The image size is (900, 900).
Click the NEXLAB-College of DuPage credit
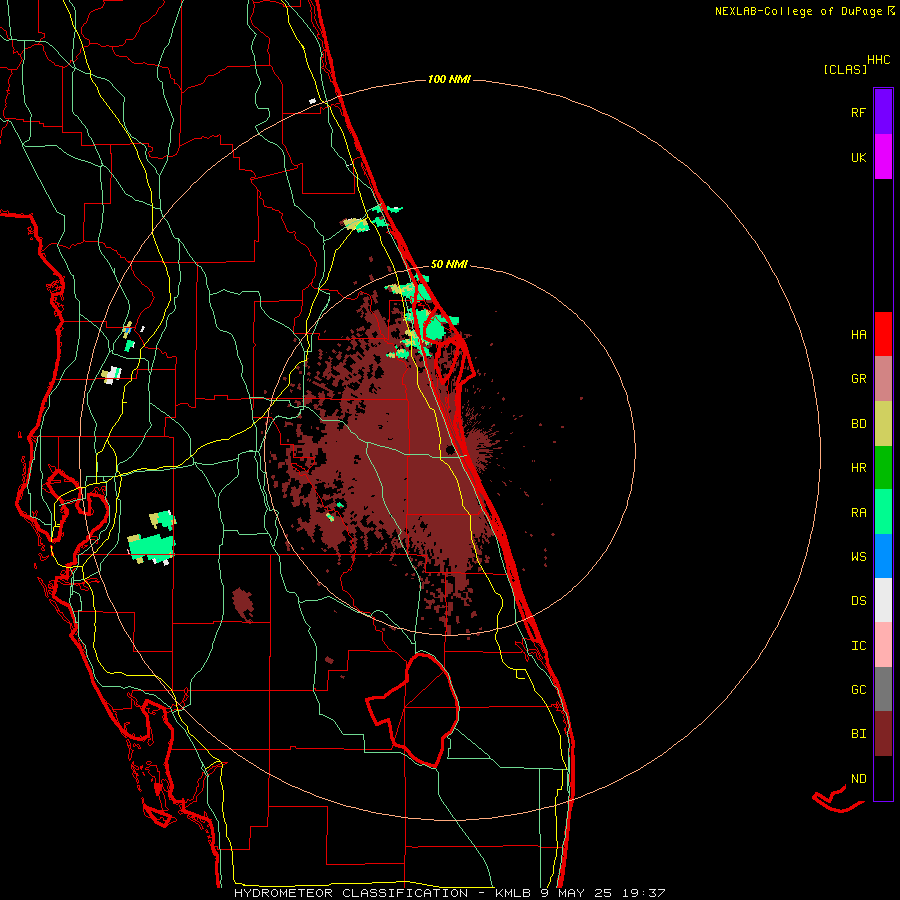click(805, 11)
